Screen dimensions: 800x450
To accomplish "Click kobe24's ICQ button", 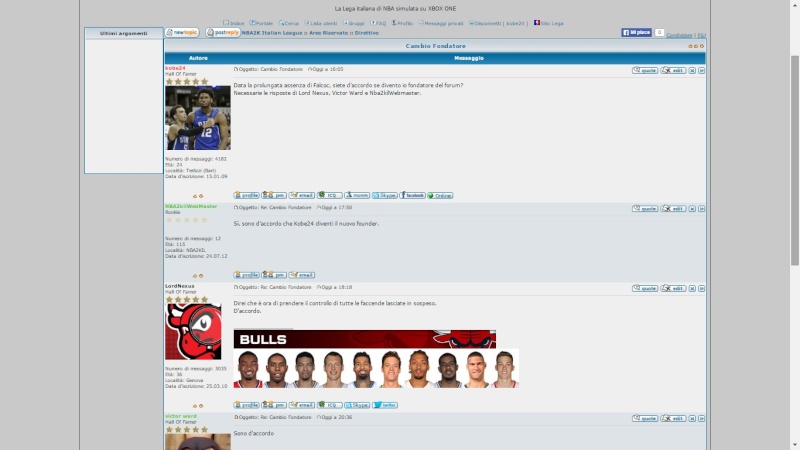I will (329, 195).
